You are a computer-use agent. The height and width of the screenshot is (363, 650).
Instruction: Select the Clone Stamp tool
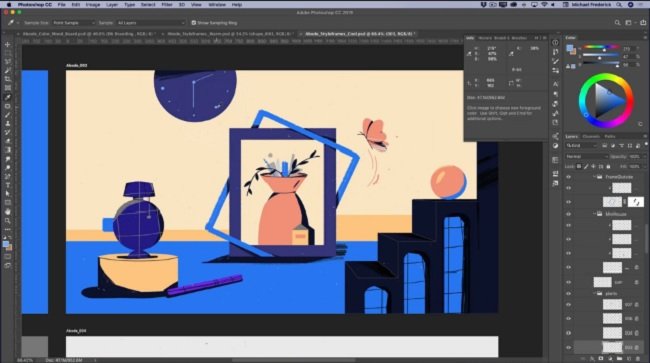pos(8,123)
